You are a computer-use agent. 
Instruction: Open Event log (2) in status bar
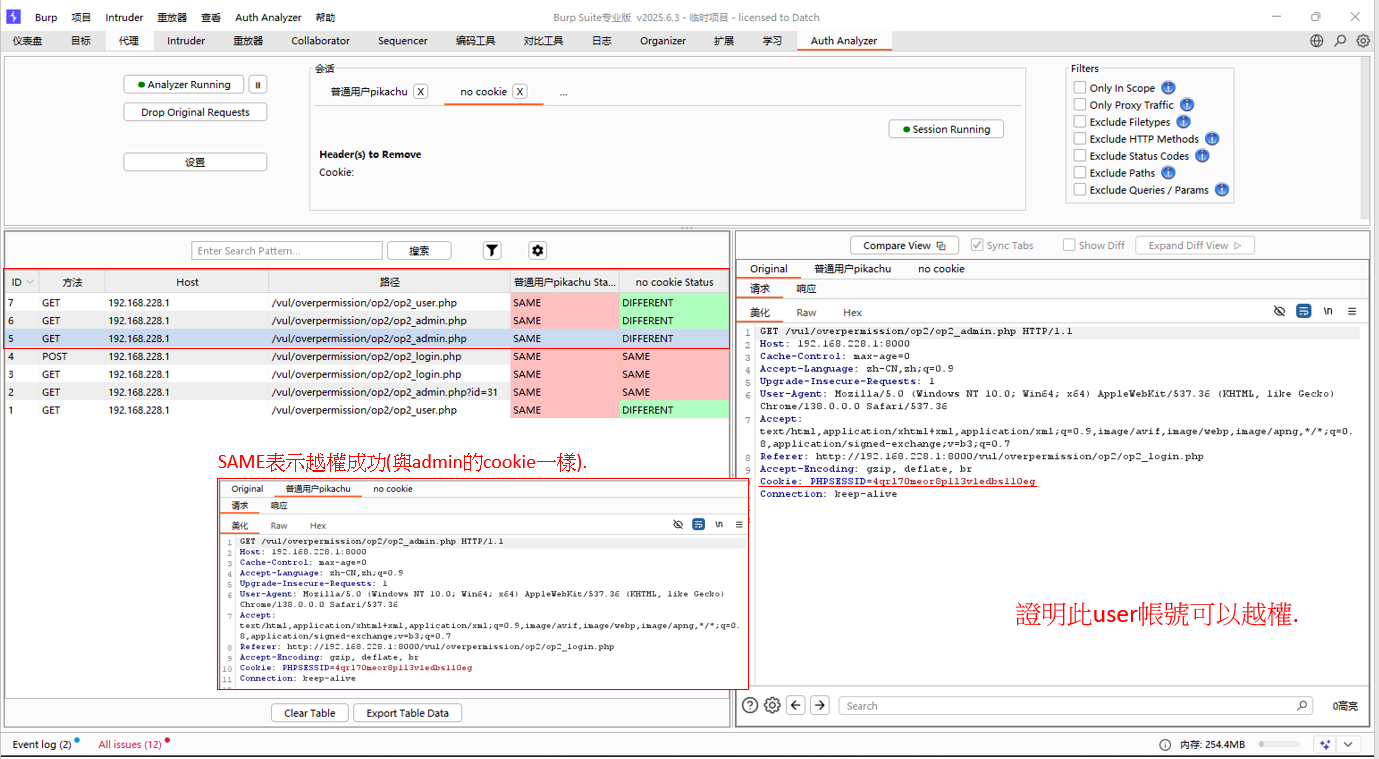point(41,744)
